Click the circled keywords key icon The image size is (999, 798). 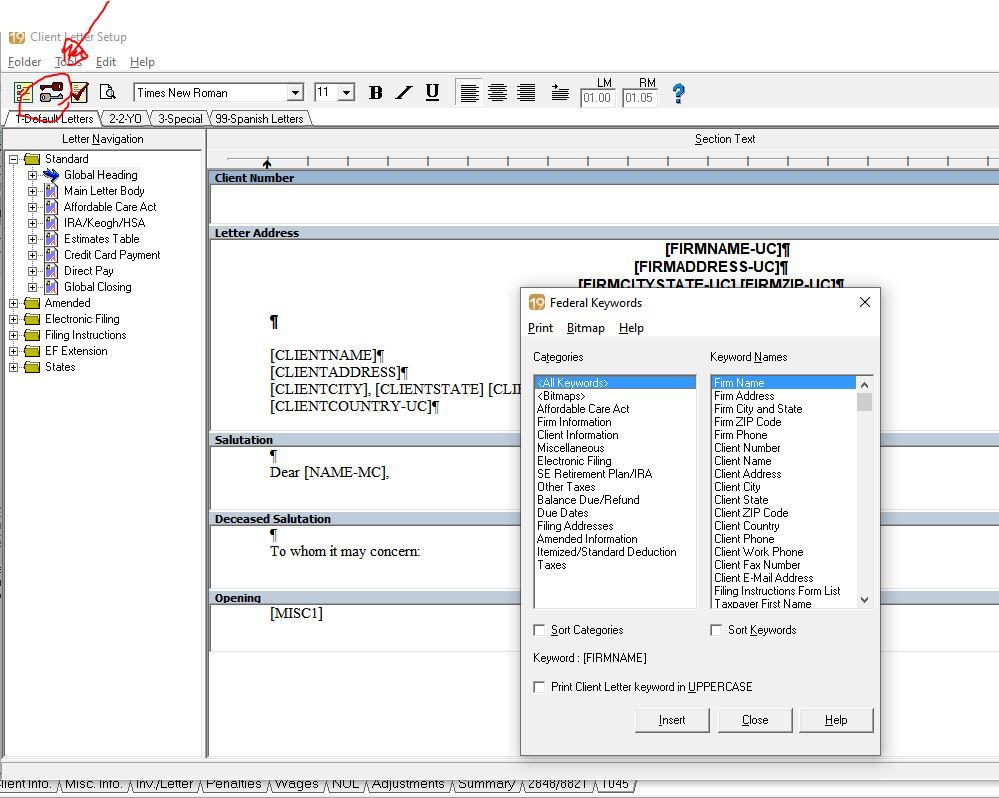51,93
